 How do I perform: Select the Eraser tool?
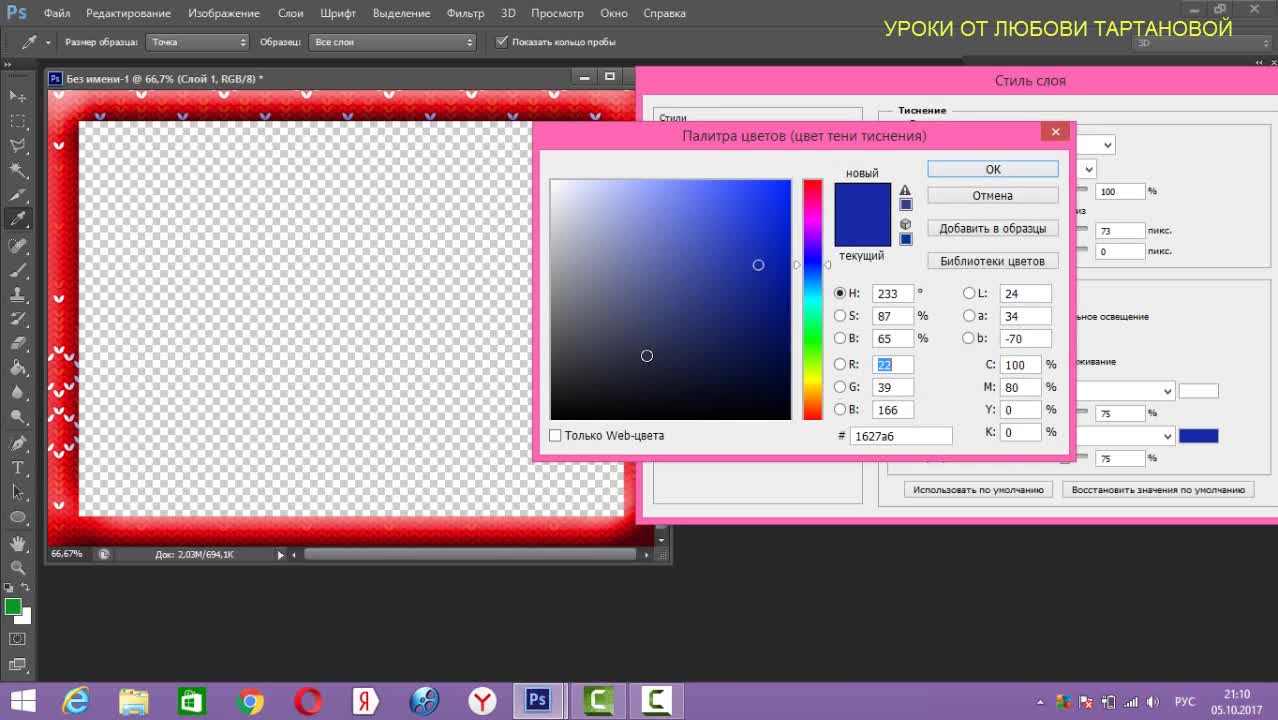[x=18, y=344]
